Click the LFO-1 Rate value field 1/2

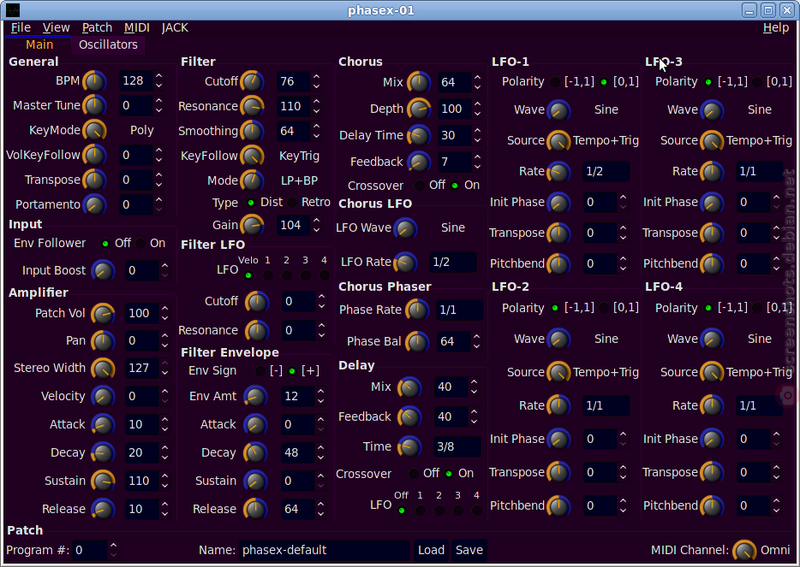[x=606, y=171]
